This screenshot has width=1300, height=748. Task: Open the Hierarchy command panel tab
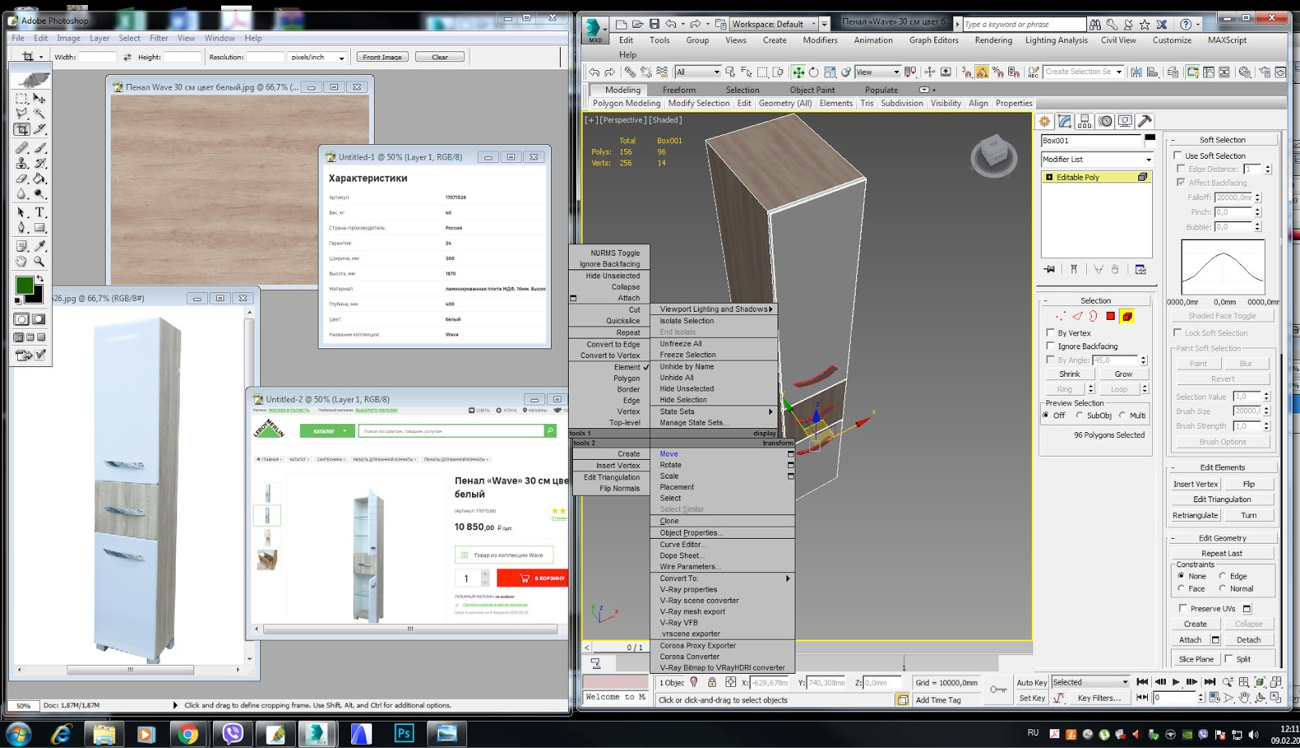[1084, 121]
